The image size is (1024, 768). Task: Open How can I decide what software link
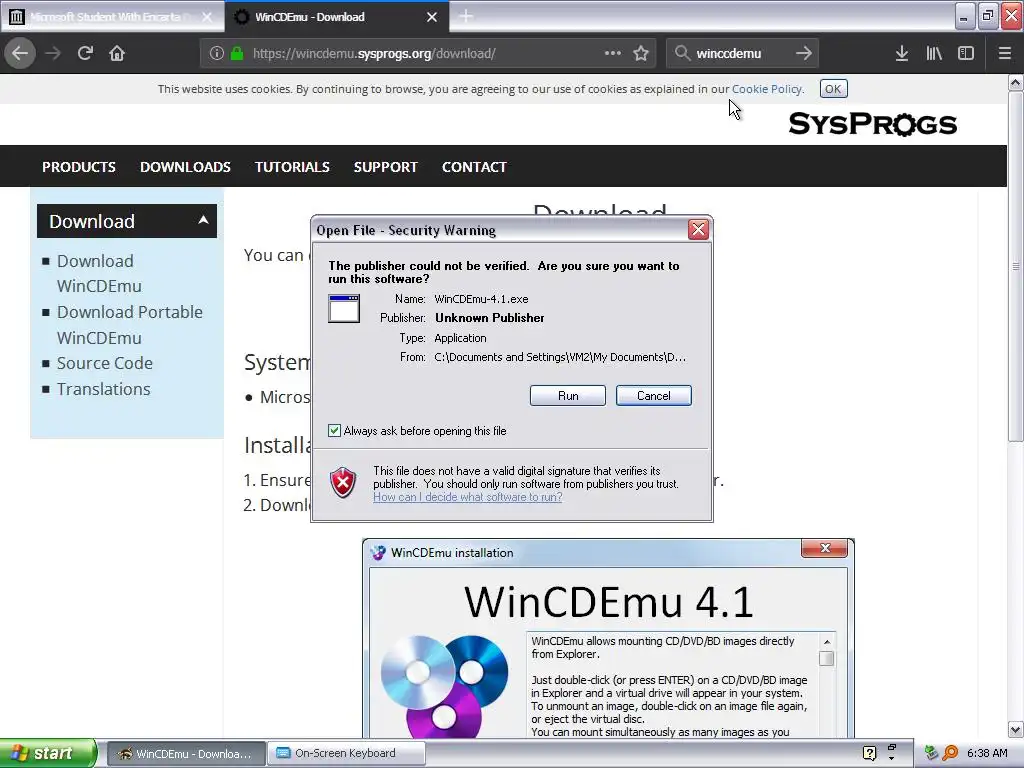click(468, 497)
